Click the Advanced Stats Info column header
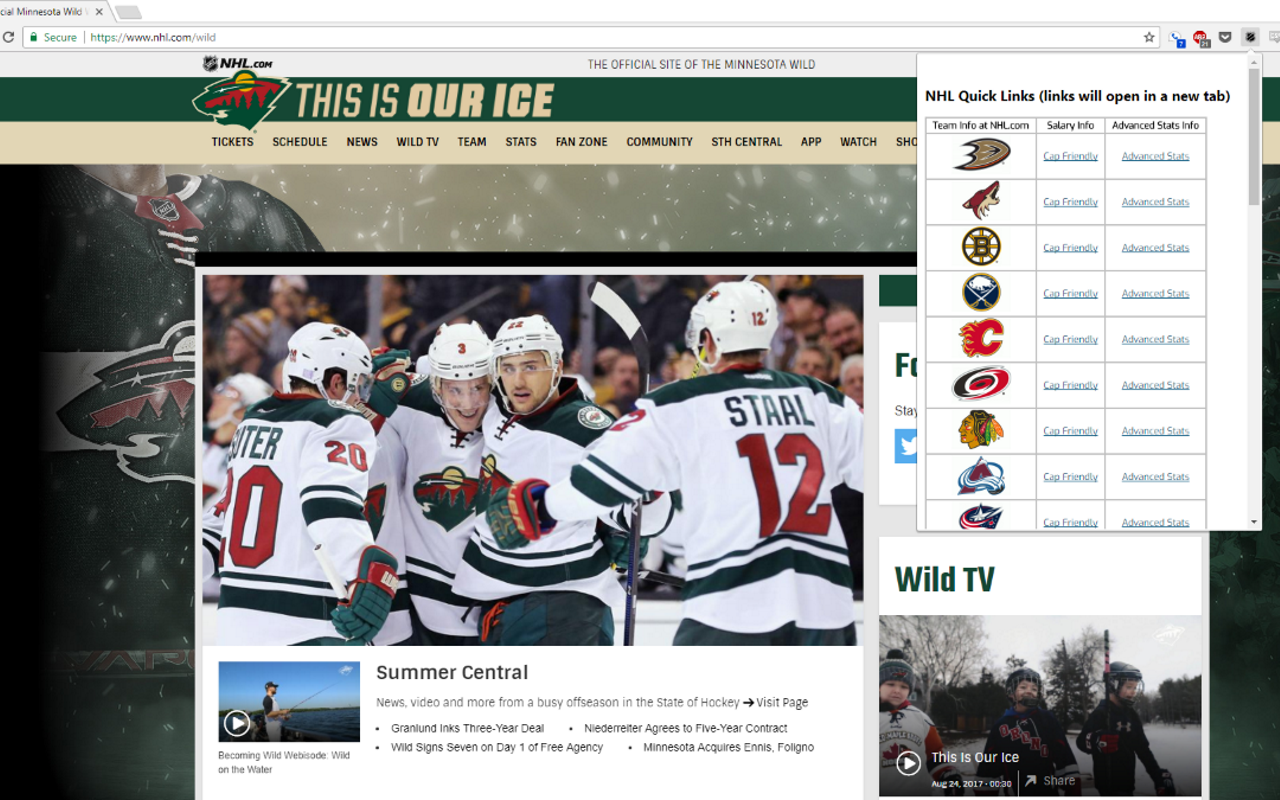The height and width of the screenshot is (800, 1280). coord(1155,125)
